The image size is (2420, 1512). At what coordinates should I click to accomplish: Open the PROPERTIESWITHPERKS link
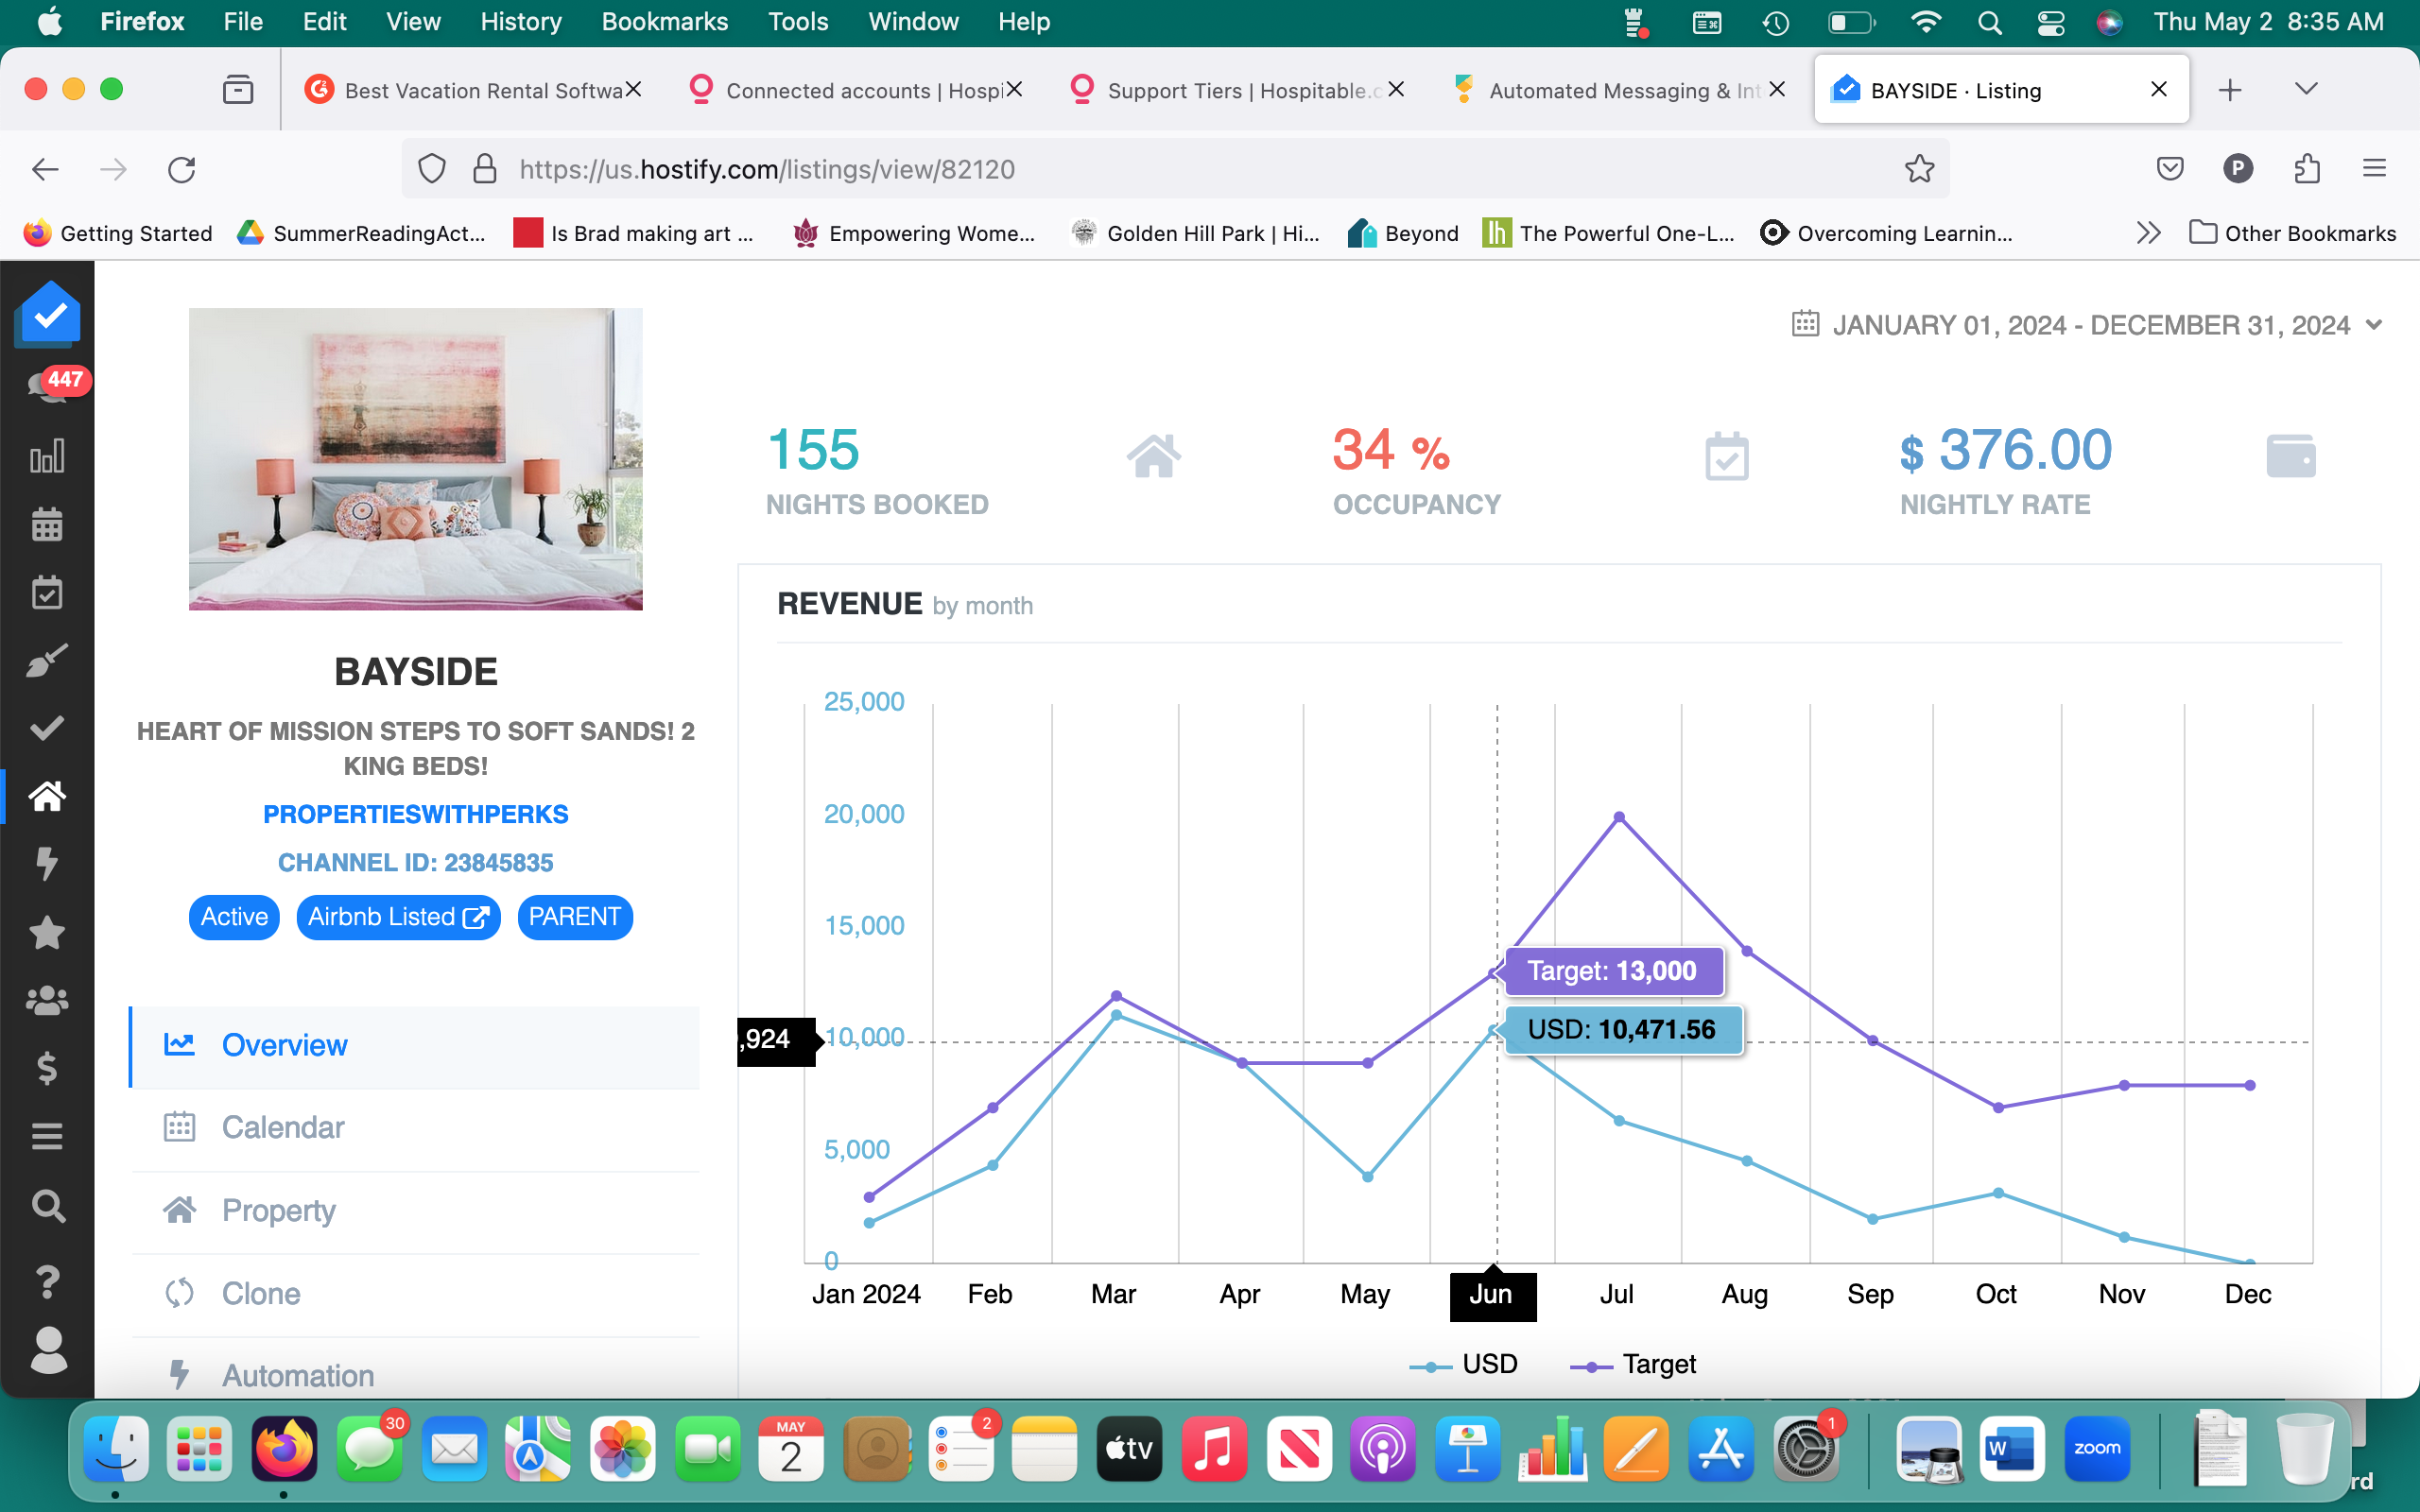pyautogui.click(x=415, y=814)
